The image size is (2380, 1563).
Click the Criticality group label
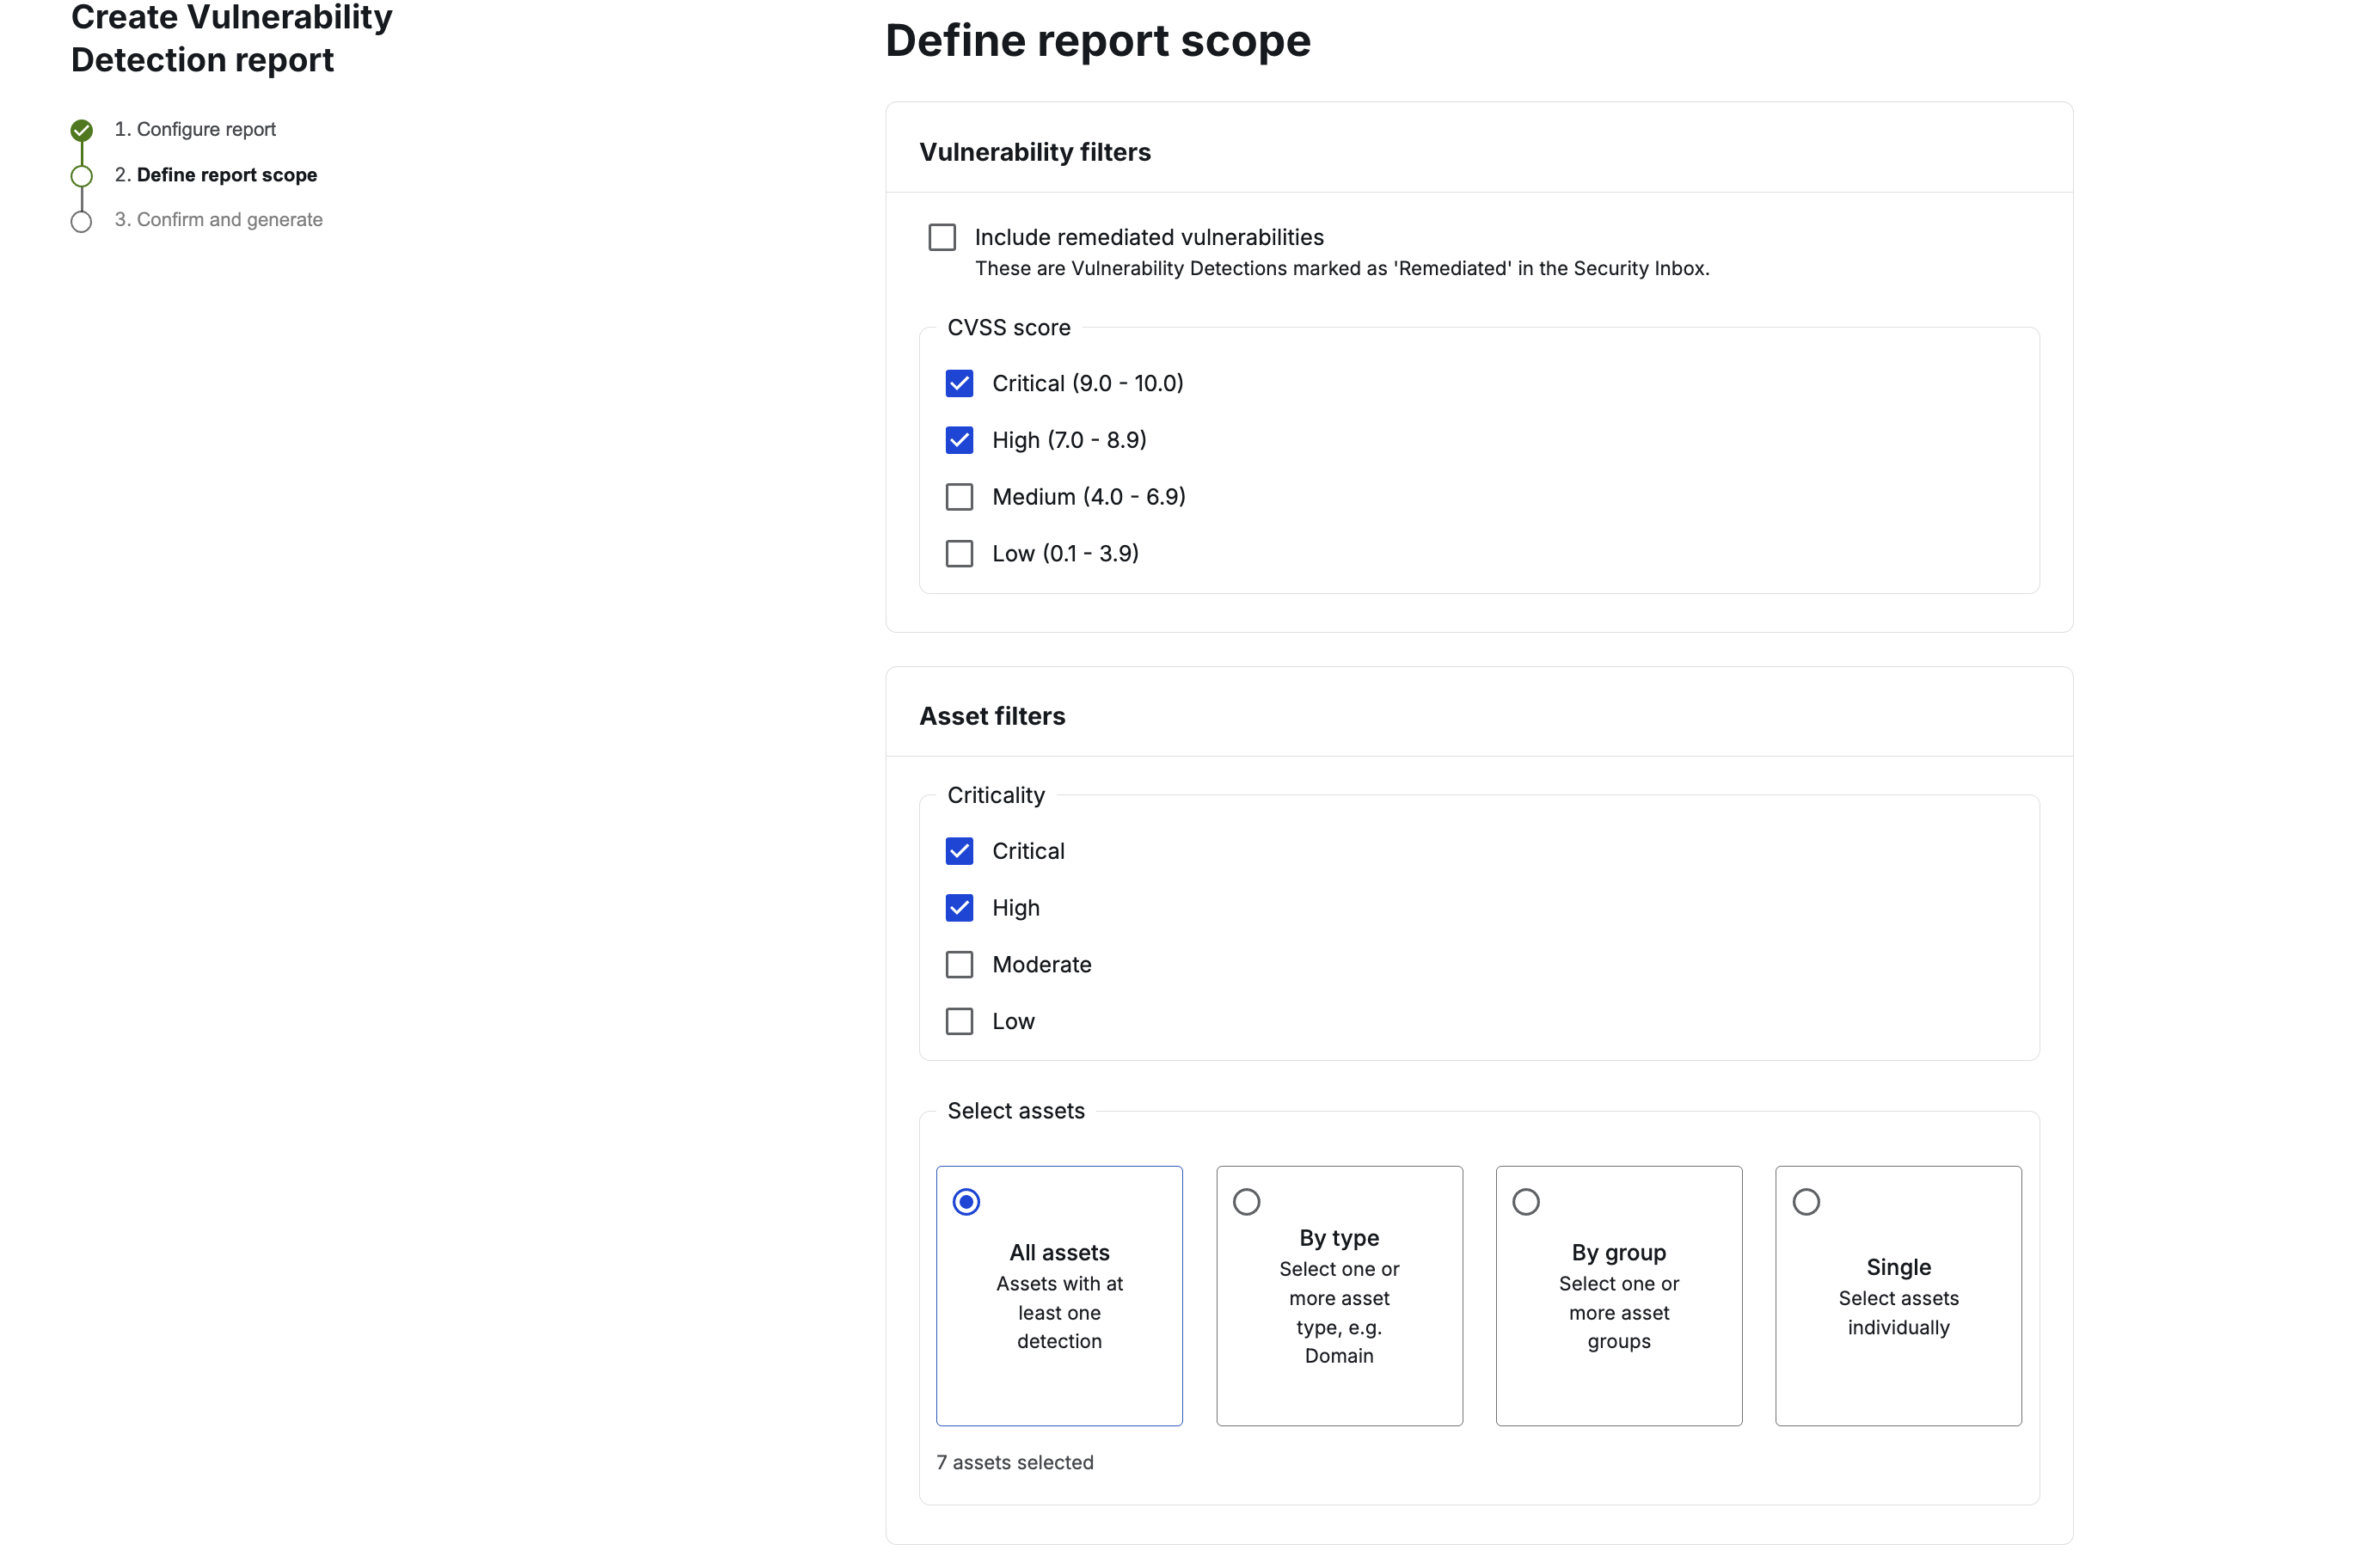tap(996, 795)
